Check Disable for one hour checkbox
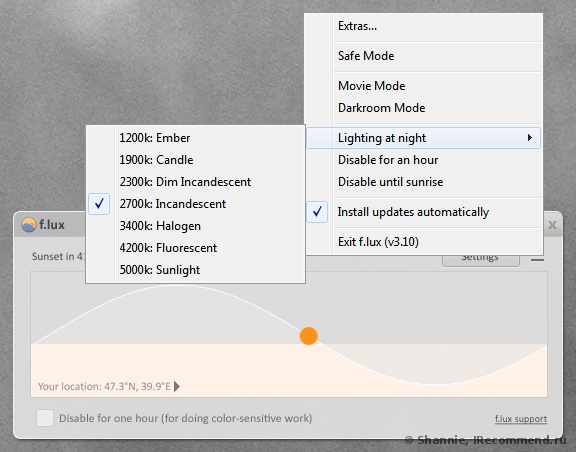576x452 pixels. (45, 418)
